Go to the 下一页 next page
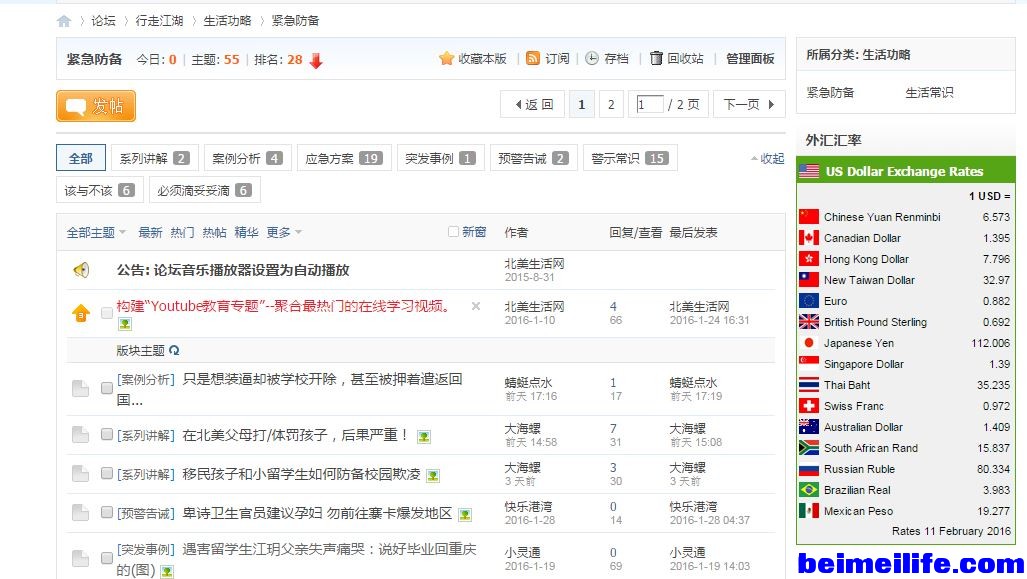1027x579 pixels. 748,105
